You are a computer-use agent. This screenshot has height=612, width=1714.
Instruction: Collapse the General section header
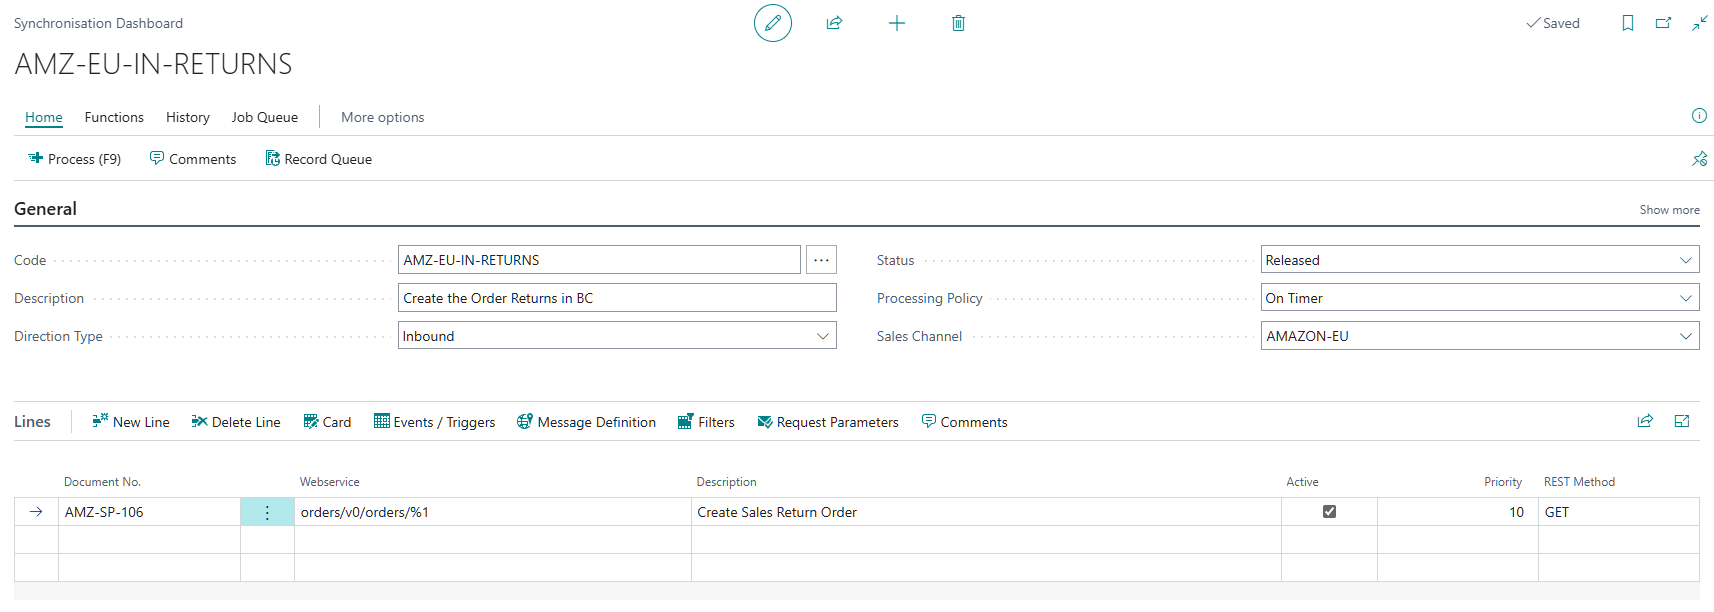45,209
